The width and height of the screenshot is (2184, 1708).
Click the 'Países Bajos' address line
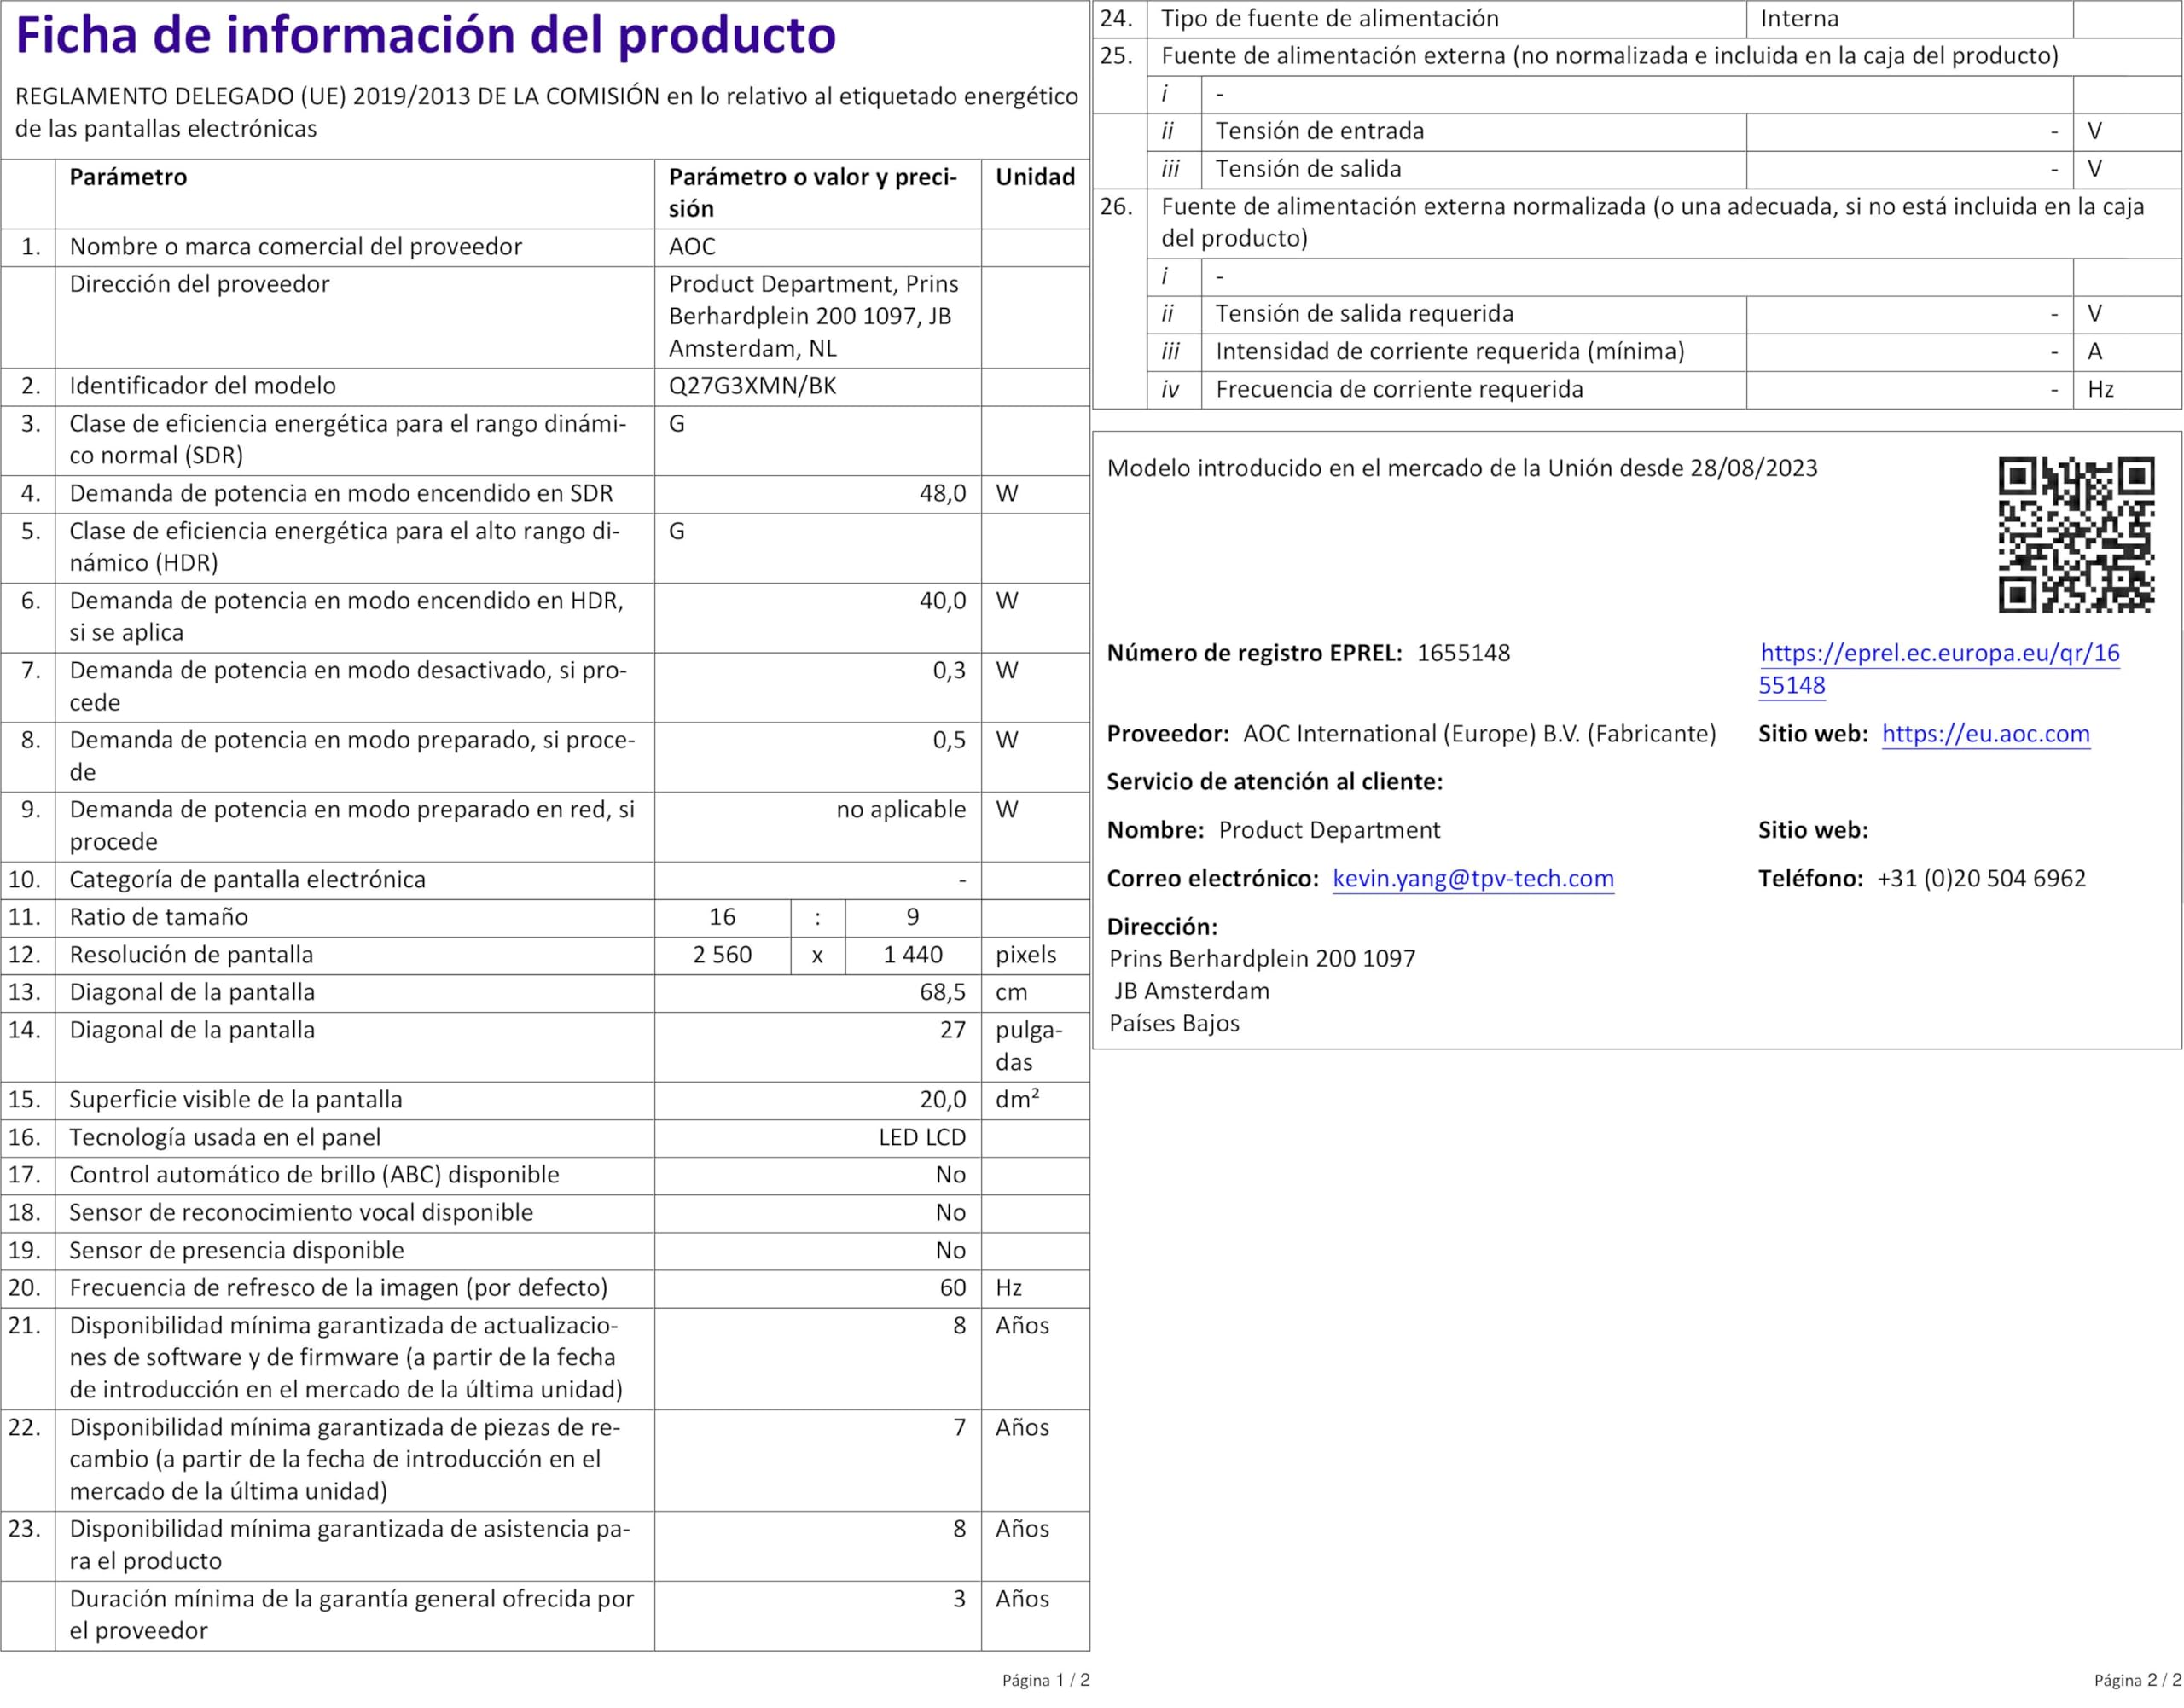tap(1174, 1023)
